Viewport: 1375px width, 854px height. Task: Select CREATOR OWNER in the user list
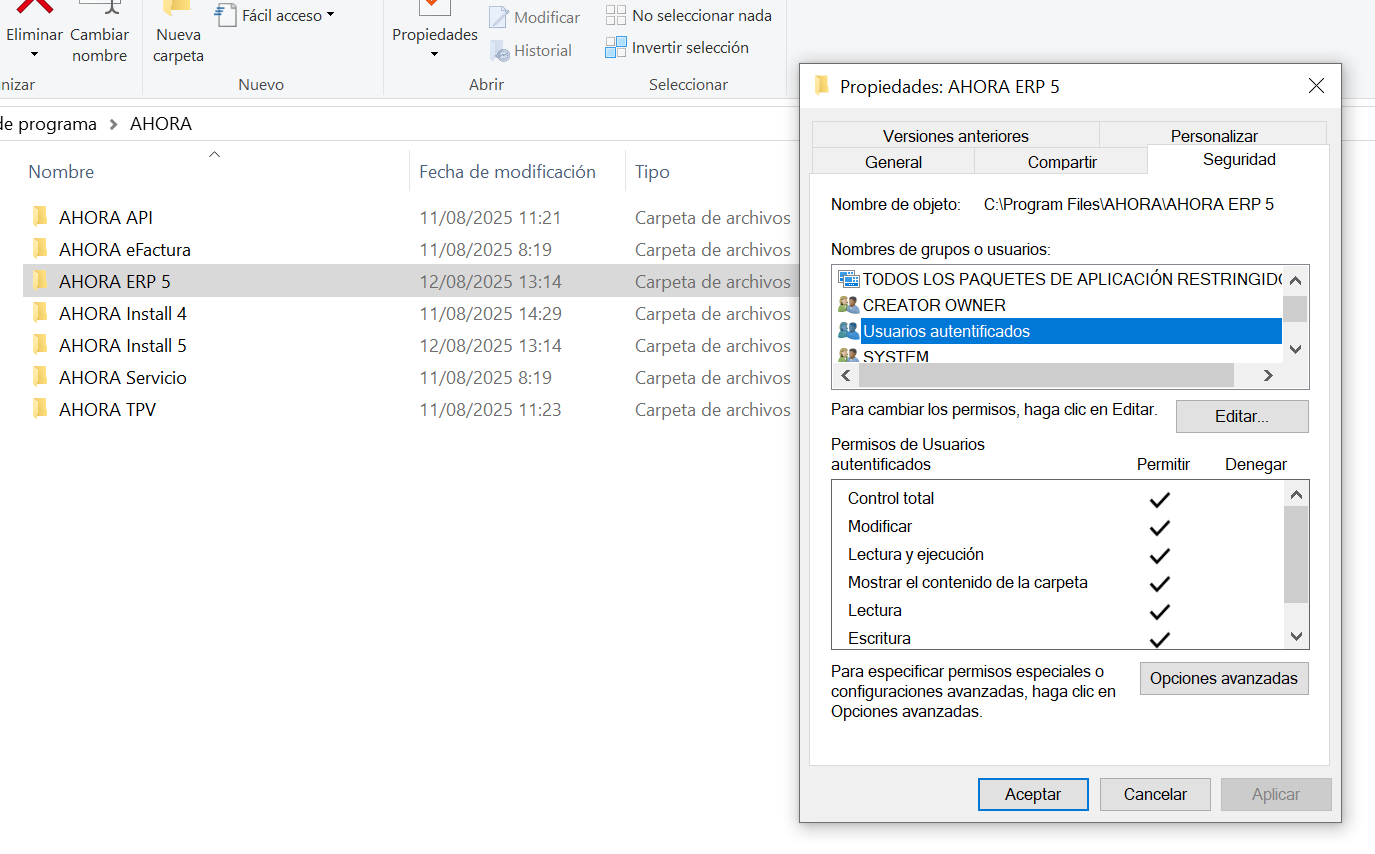pos(1060,305)
